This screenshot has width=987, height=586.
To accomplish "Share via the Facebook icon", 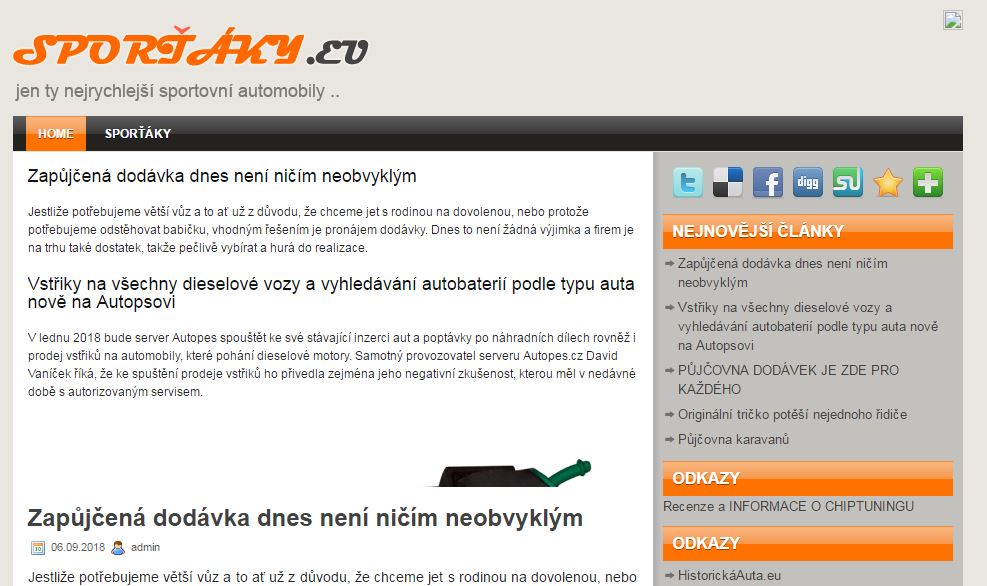I will [x=768, y=183].
